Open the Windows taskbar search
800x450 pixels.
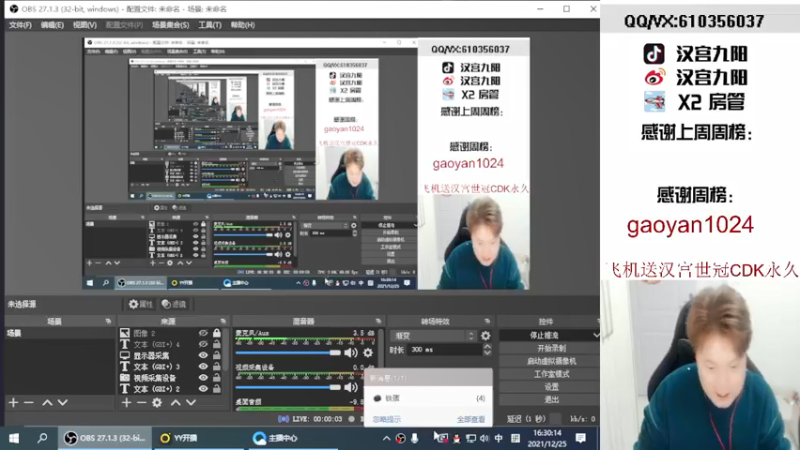click(x=42, y=438)
